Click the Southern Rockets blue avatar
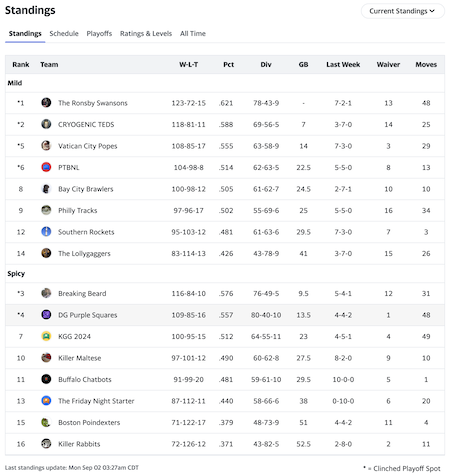The image size is (450, 475). (x=46, y=232)
